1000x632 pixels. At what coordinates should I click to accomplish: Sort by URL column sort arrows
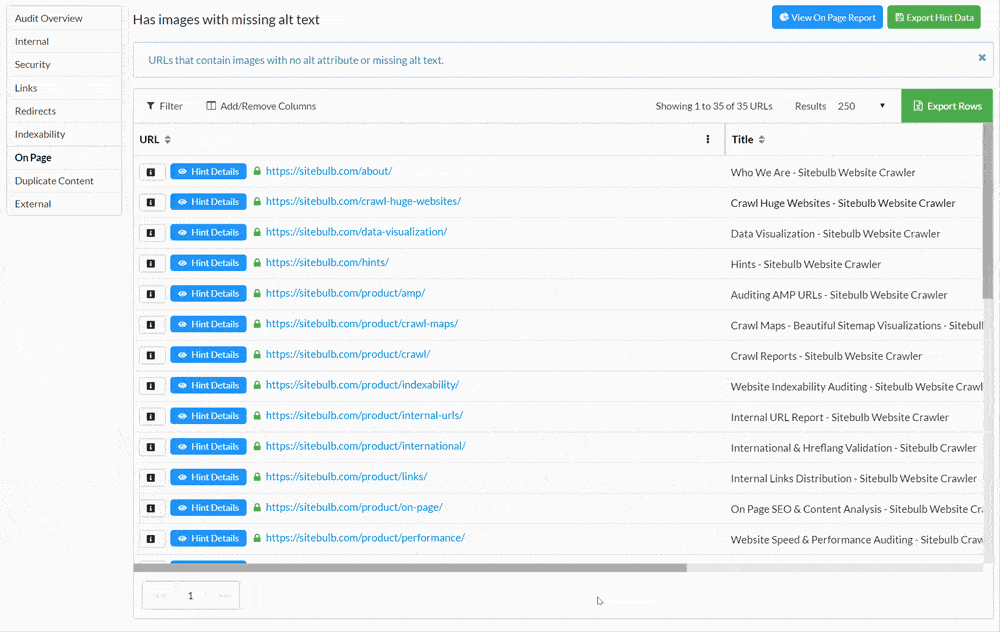(x=168, y=140)
